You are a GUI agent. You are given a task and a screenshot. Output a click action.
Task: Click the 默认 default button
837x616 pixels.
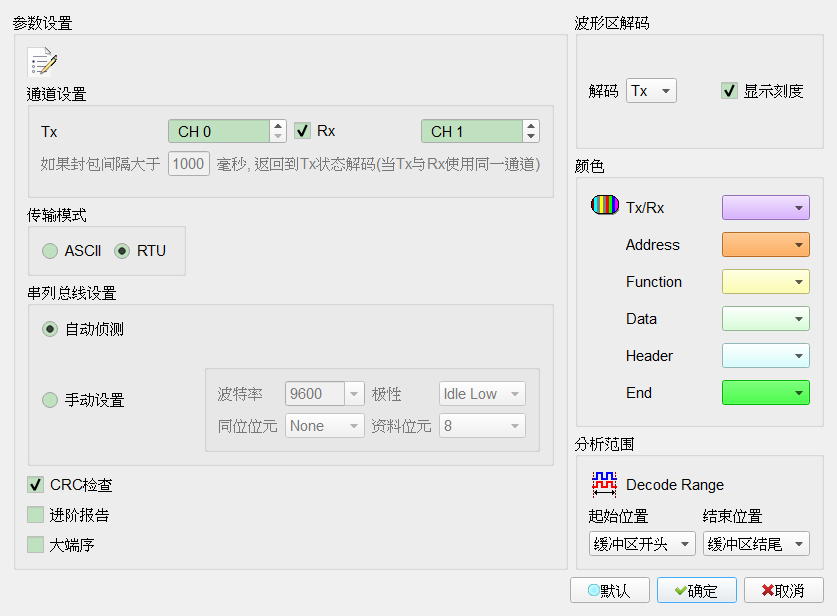click(610, 590)
